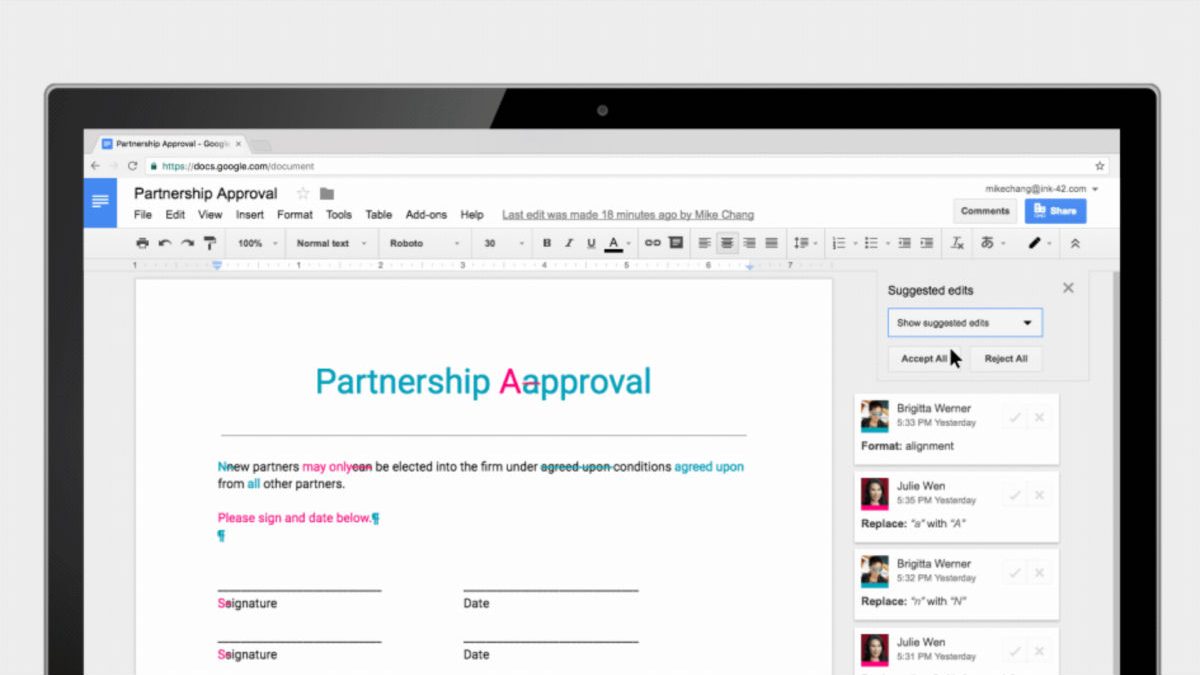The image size is (1200, 675).
Task: Toggle bold formatting
Action: (x=547, y=243)
